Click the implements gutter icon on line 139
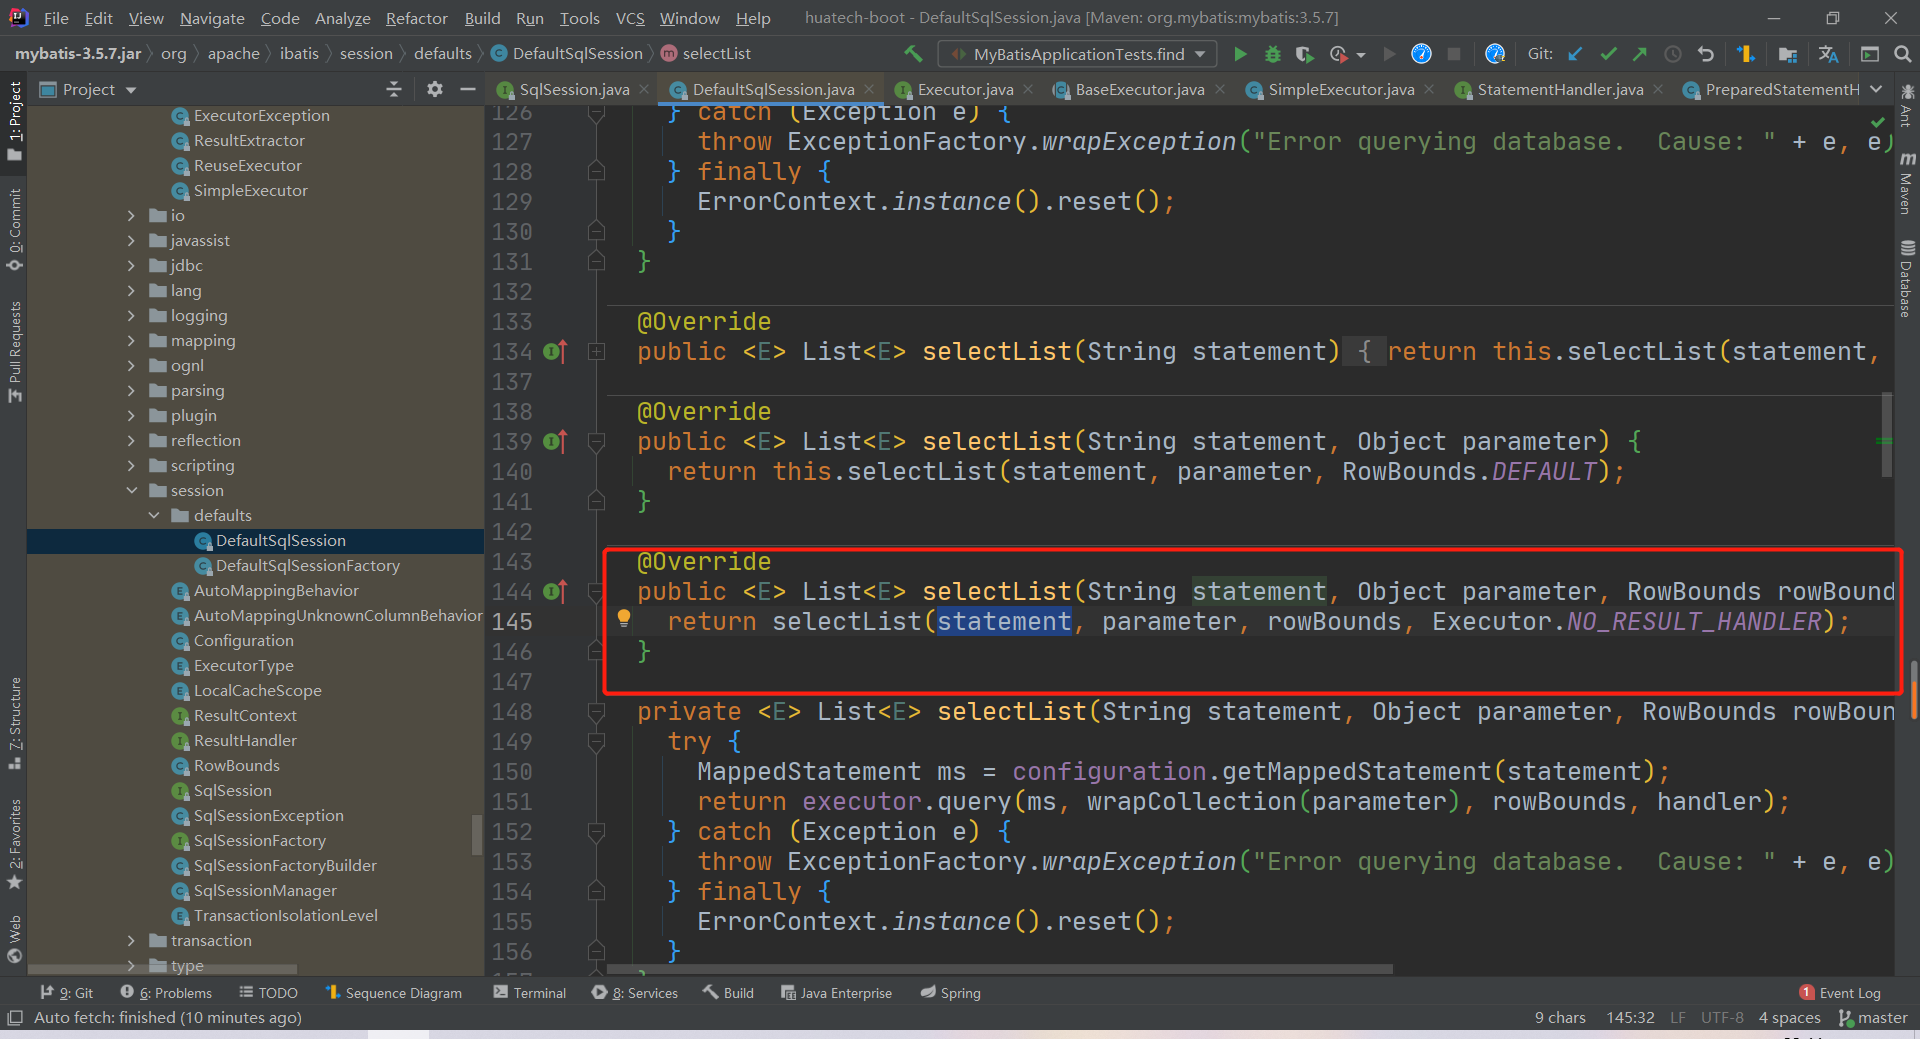This screenshot has height=1039, width=1920. (x=556, y=441)
